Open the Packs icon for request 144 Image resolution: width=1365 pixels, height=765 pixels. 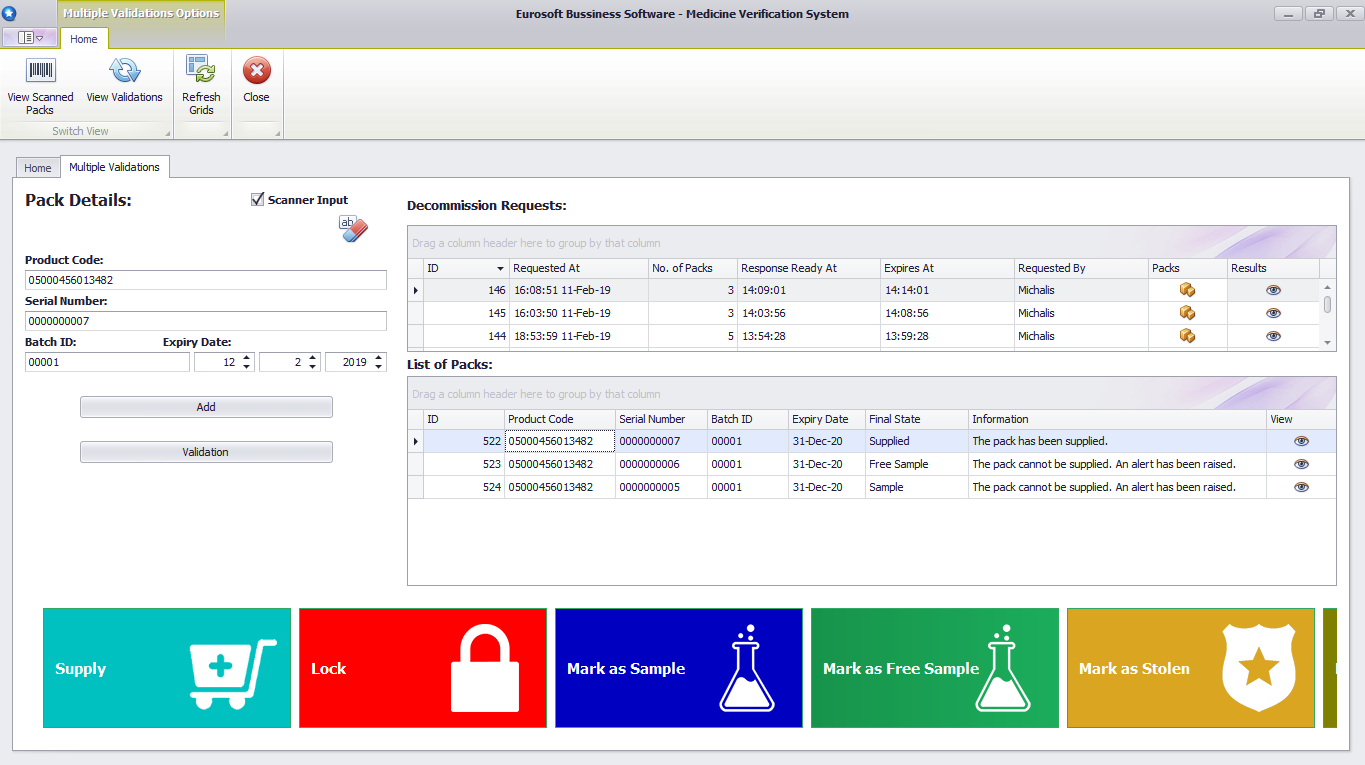(1187, 336)
